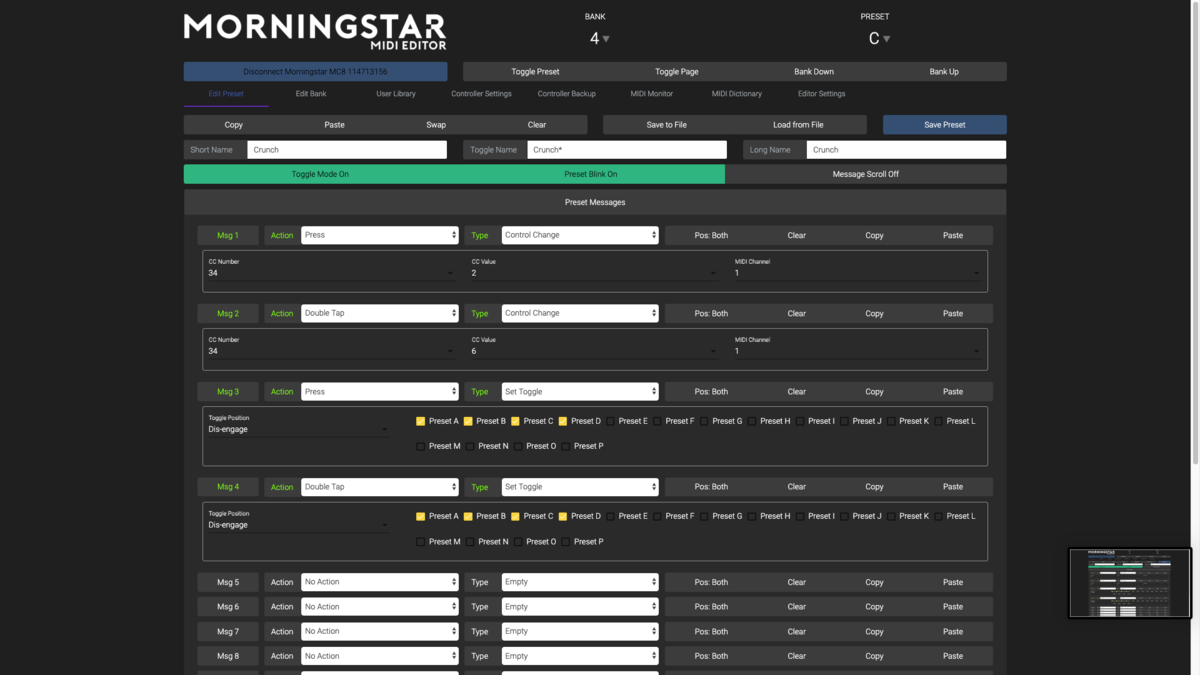Screen dimensions: 1200x675
Task: Turn off Preset Blink
Action: pos(590,174)
